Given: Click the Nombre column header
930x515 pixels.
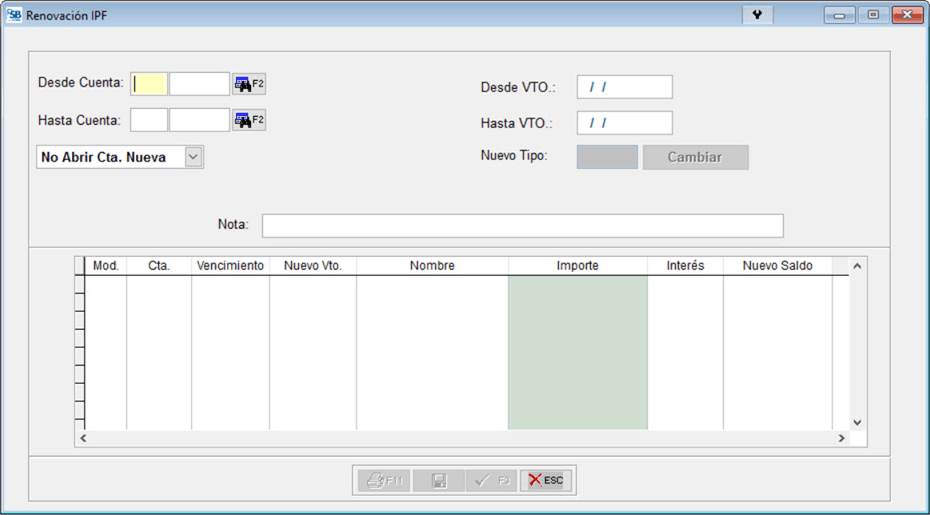Looking at the screenshot, I should [432, 266].
